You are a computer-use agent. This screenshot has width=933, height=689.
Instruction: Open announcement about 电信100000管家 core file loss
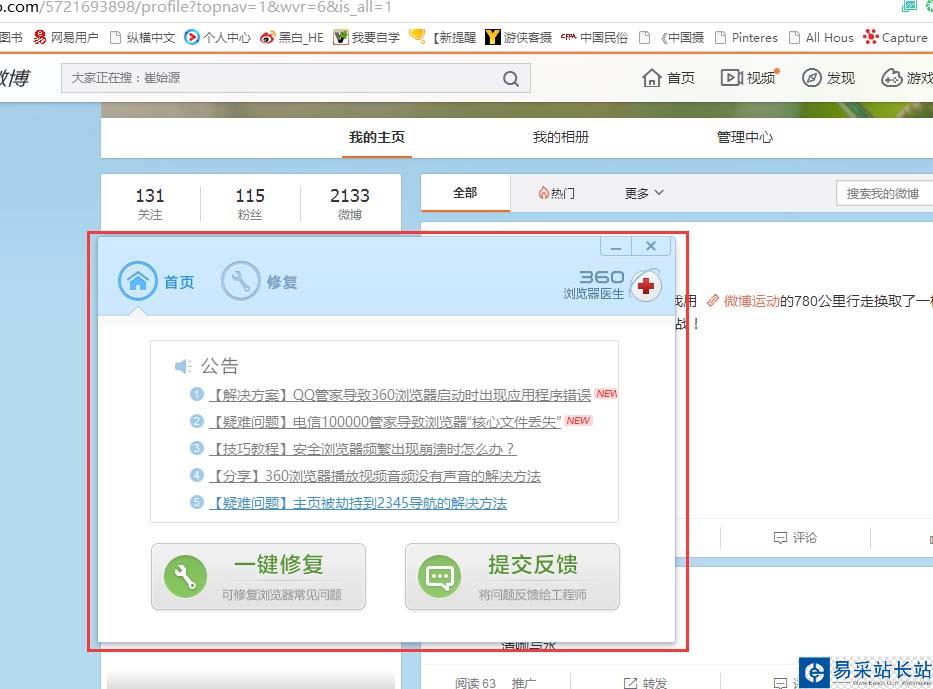385,422
